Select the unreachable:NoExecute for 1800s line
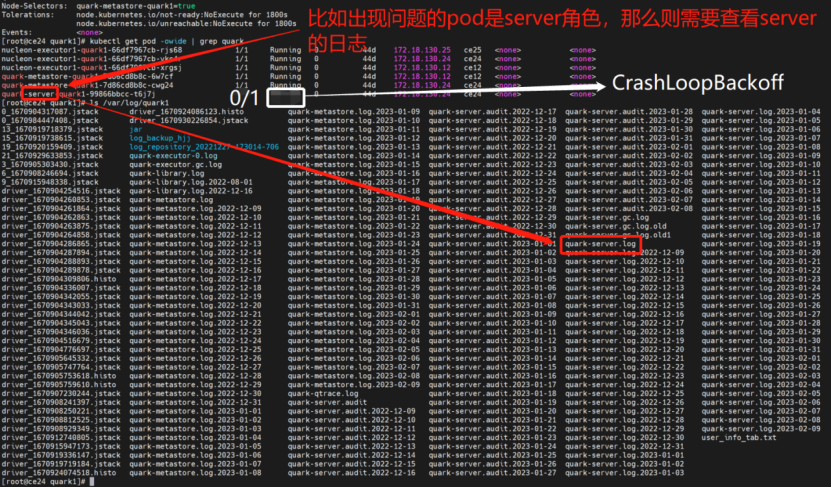 pos(186,23)
